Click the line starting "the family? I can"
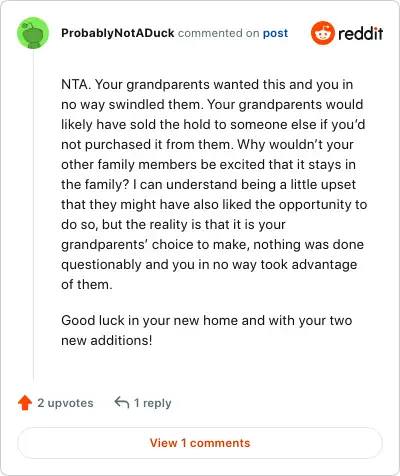 coord(208,184)
